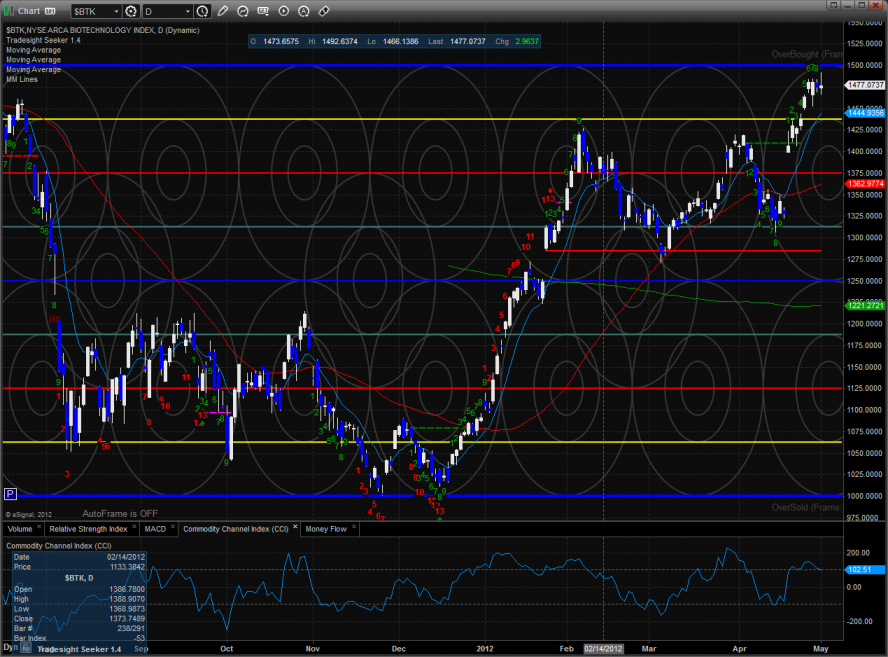888x657 pixels.
Task: Click the interval clock icon
Action: [x=204, y=11]
